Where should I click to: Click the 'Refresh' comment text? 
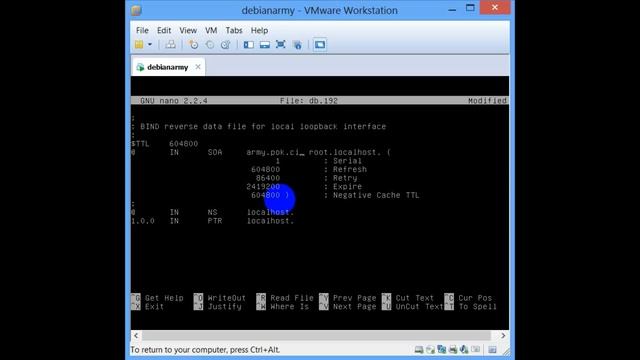point(350,169)
